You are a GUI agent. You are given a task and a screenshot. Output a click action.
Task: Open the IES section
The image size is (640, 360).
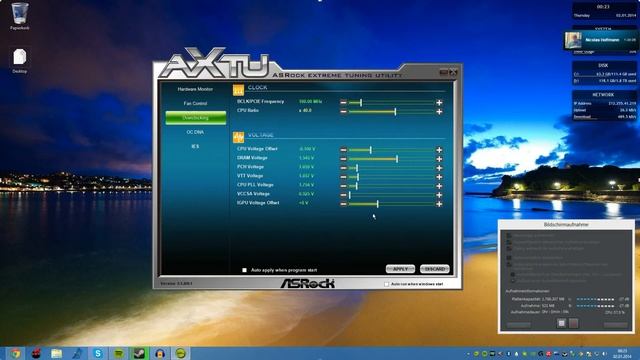click(x=195, y=146)
